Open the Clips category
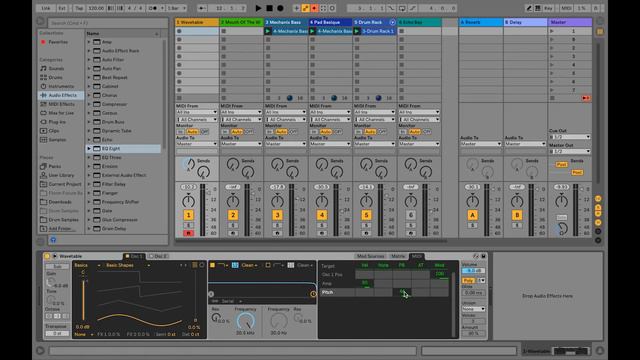The image size is (640, 360). 53,131
